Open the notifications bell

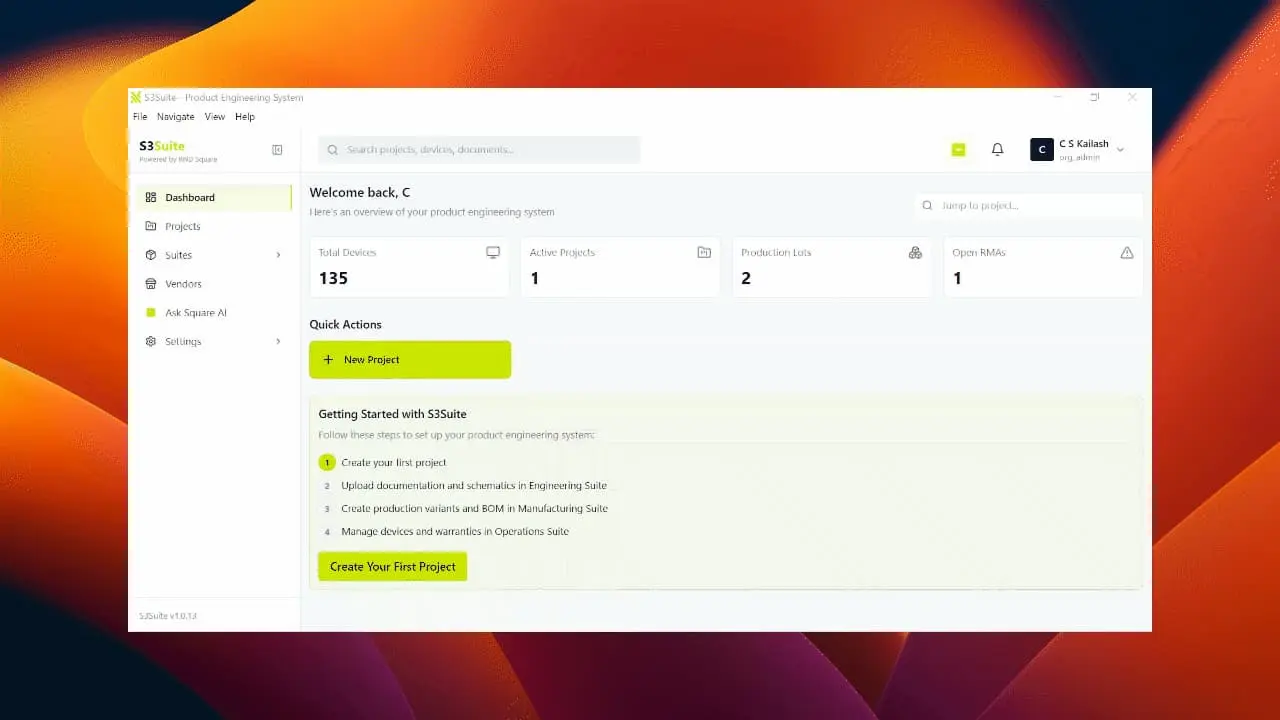(x=997, y=149)
